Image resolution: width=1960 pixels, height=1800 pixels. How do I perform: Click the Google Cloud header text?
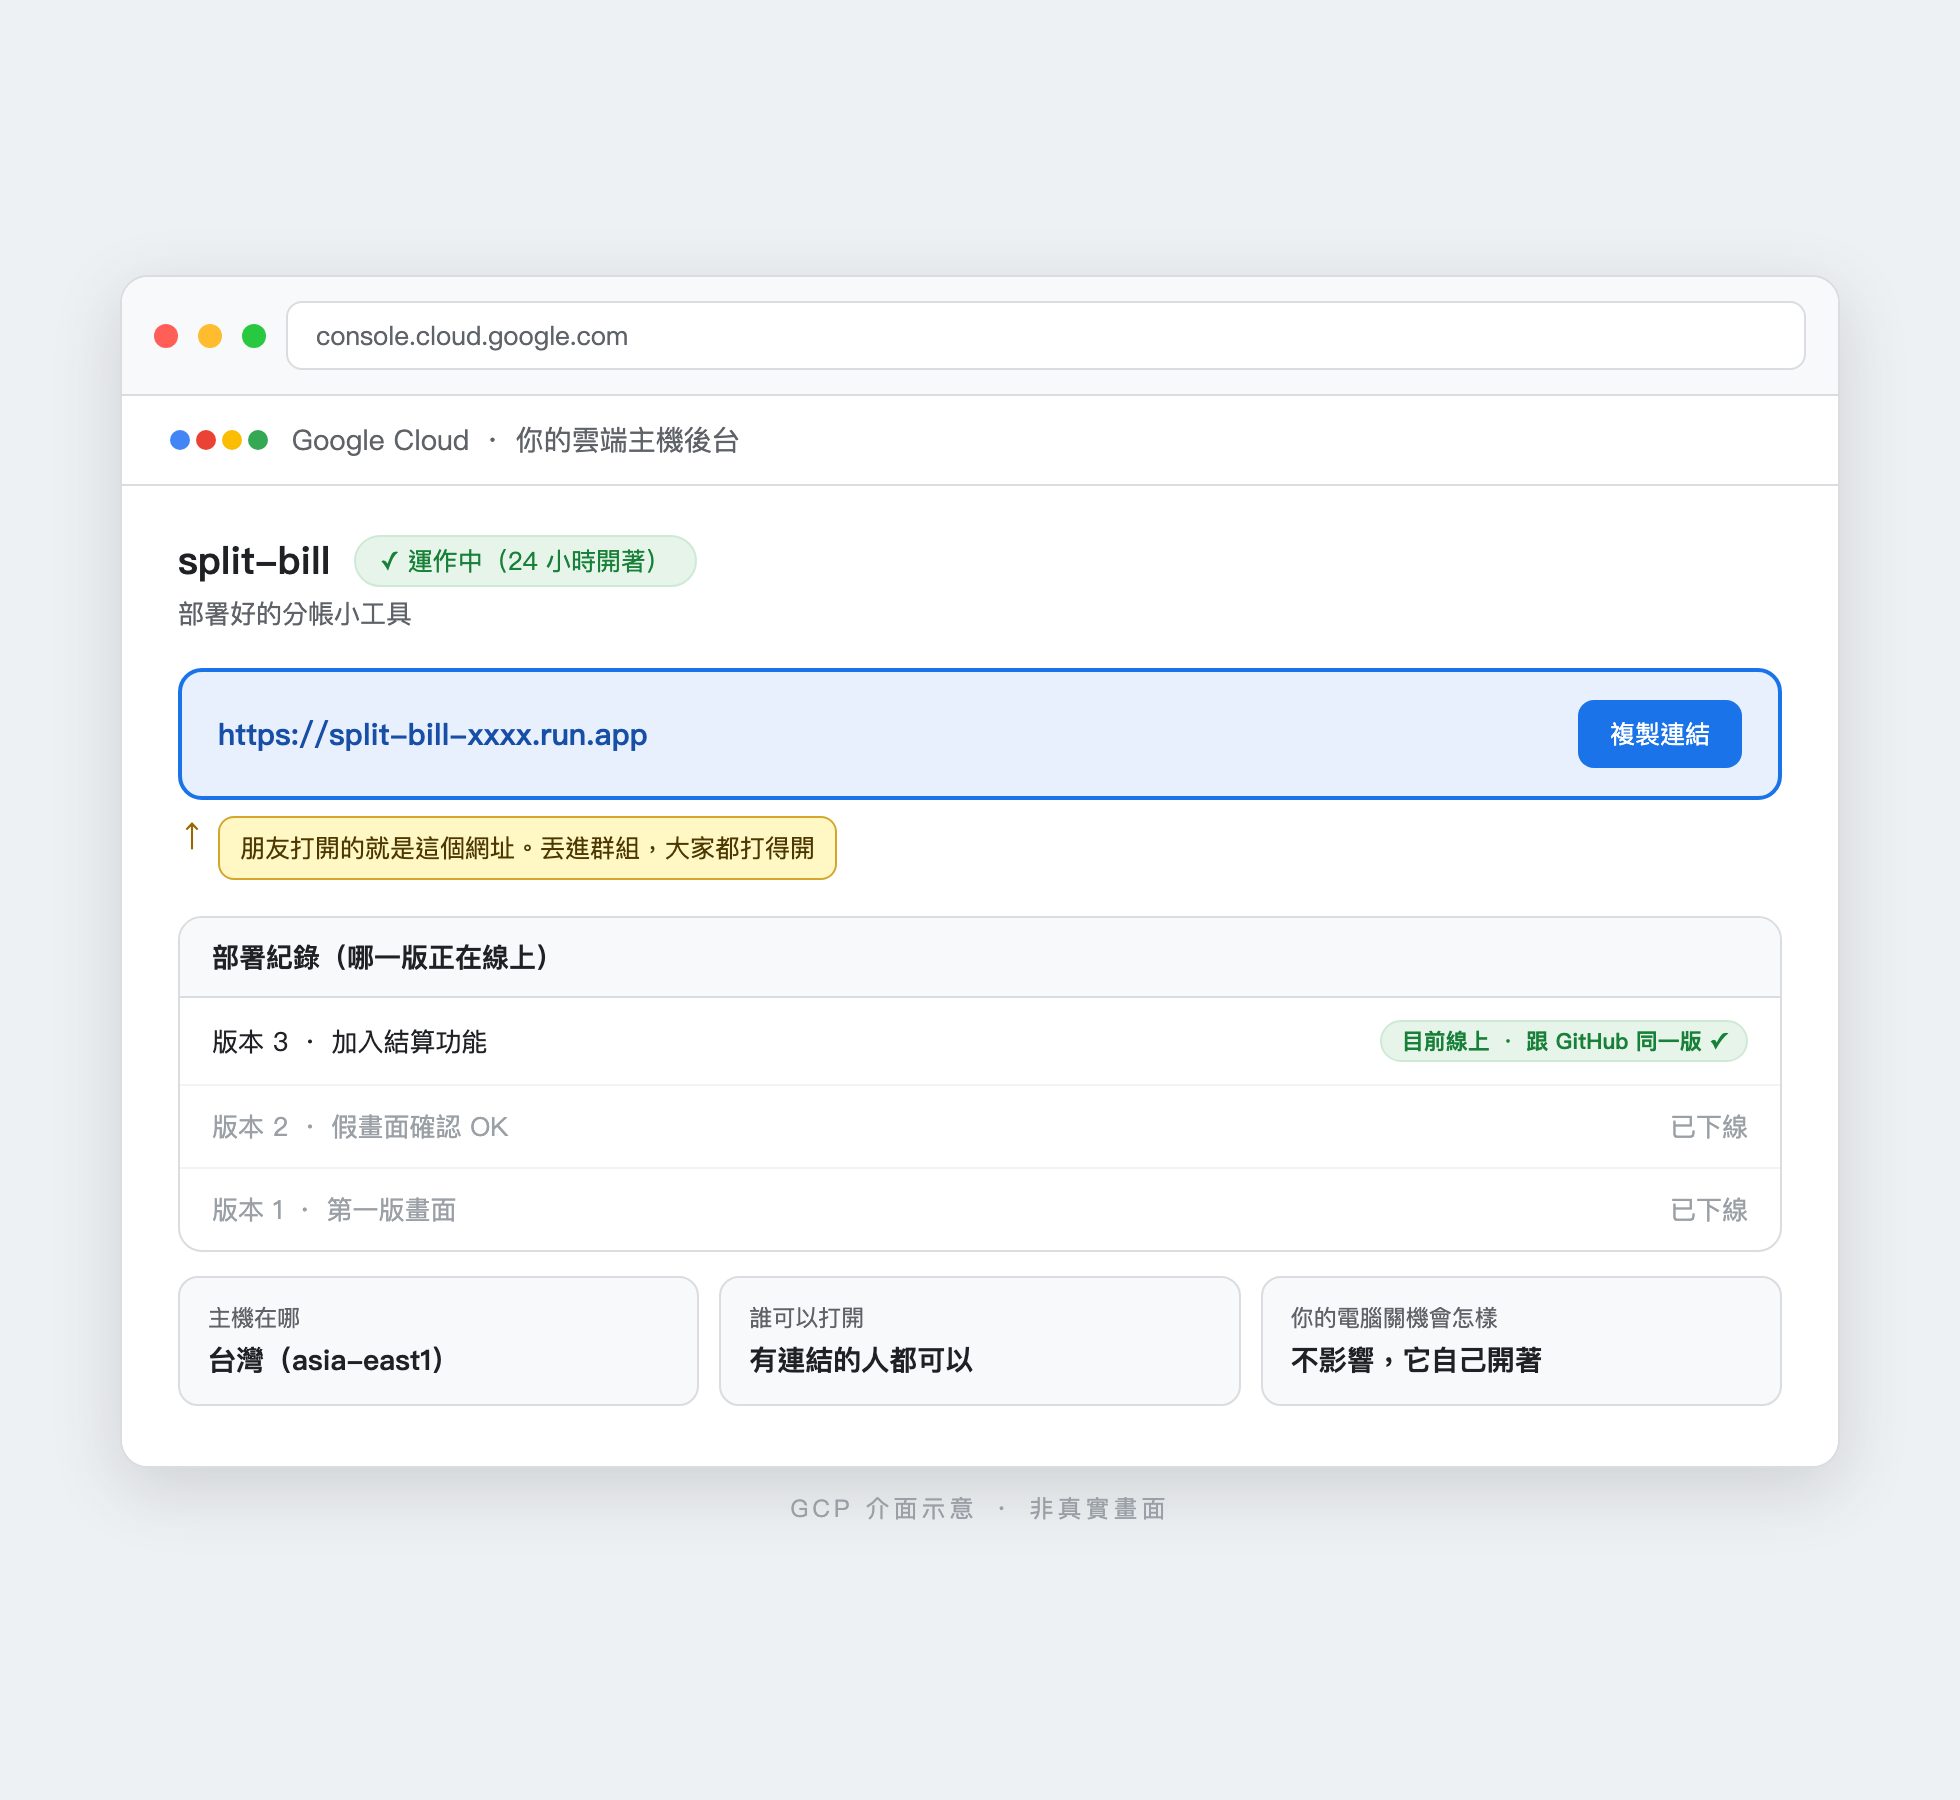(x=380, y=440)
